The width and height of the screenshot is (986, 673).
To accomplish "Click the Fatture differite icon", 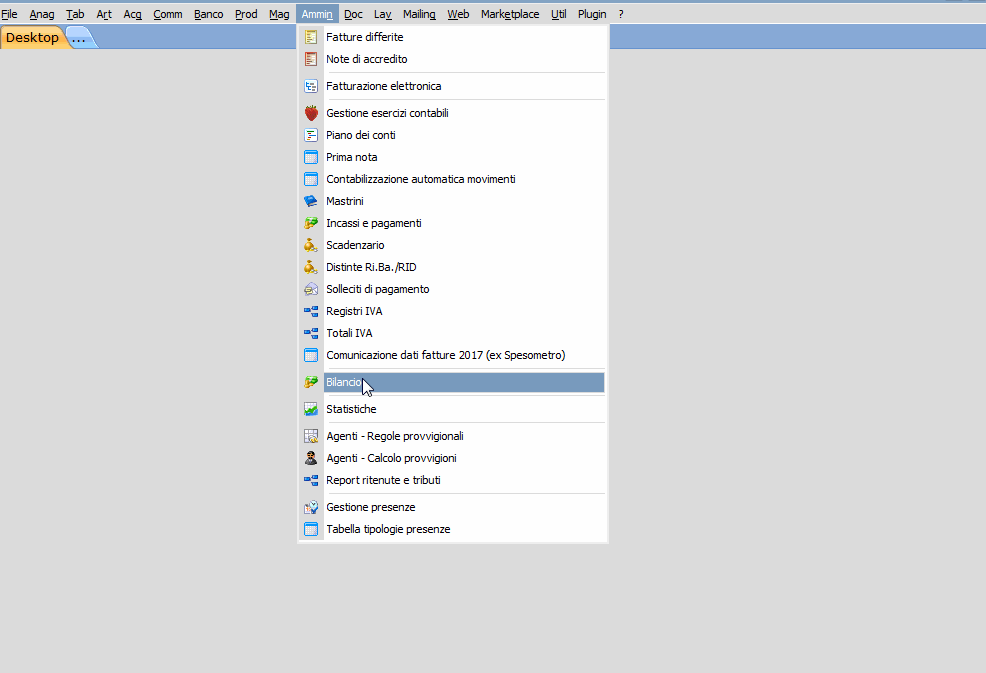I will [x=311, y=37].
